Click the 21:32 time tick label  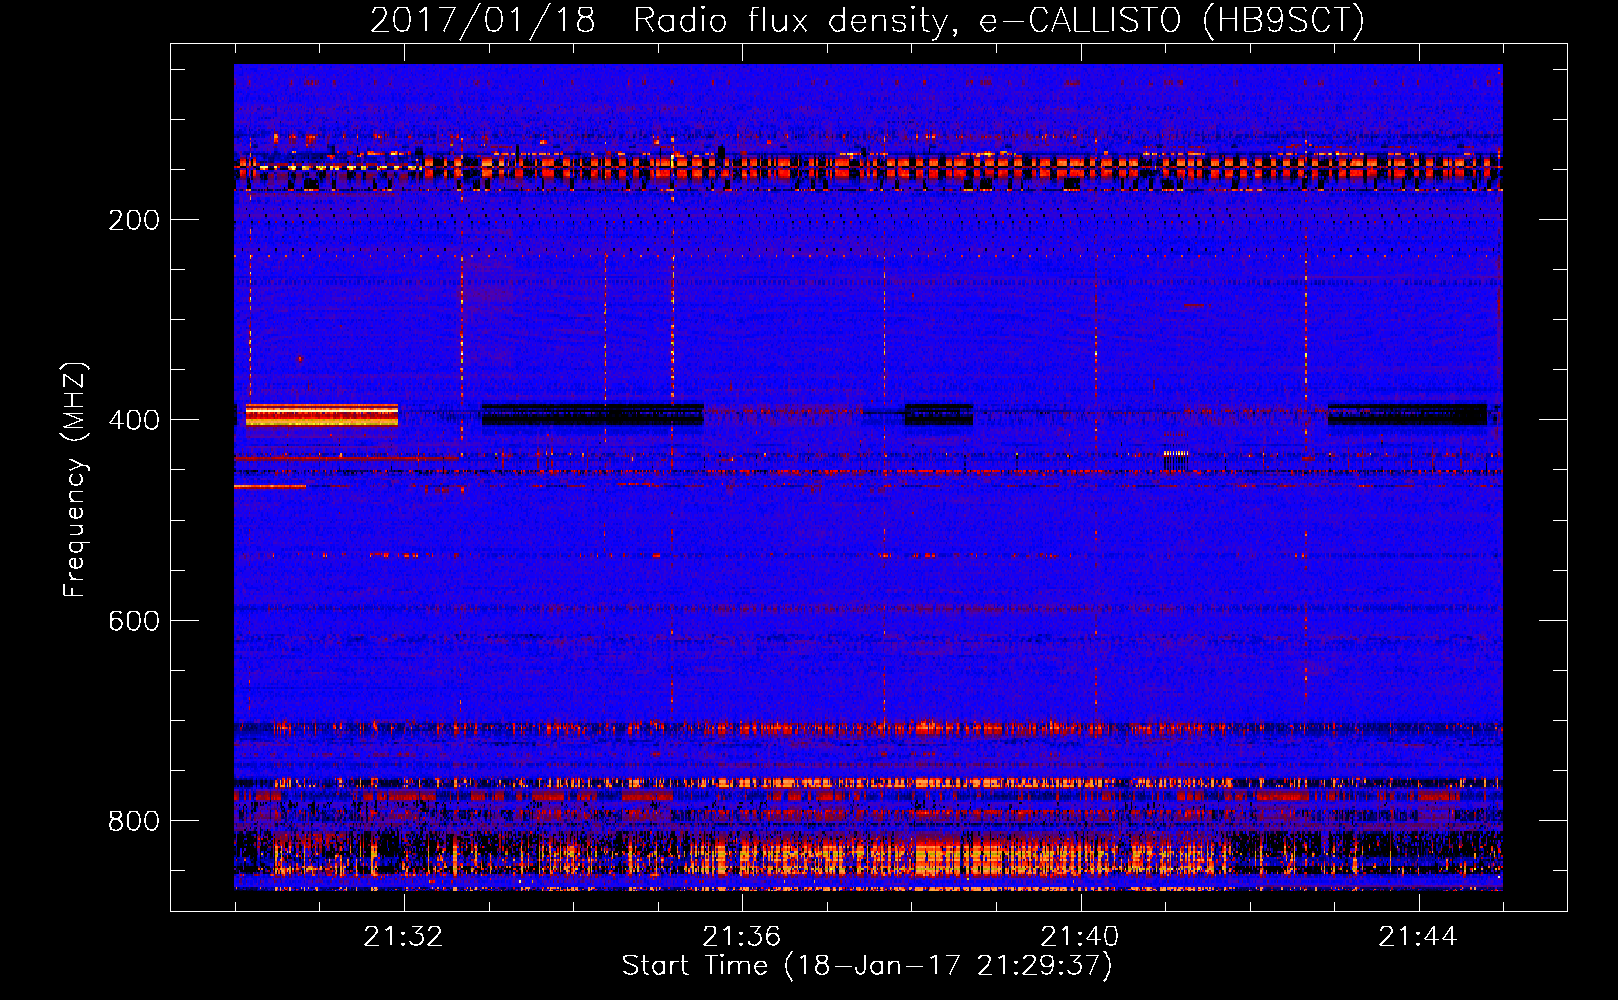point(403,937)
